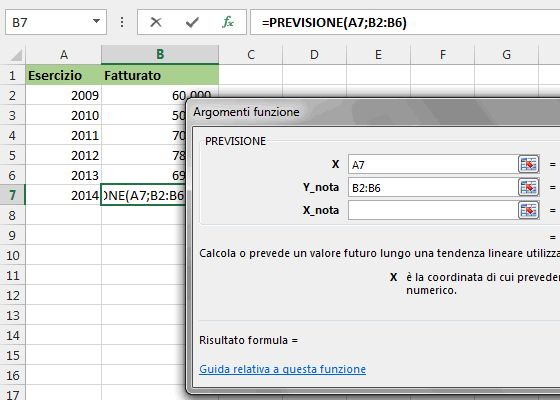Image resolution: width=560 pixels, height=400 pixels.
Task: Select cell containing year 2012
Action: tap(63, 155)
